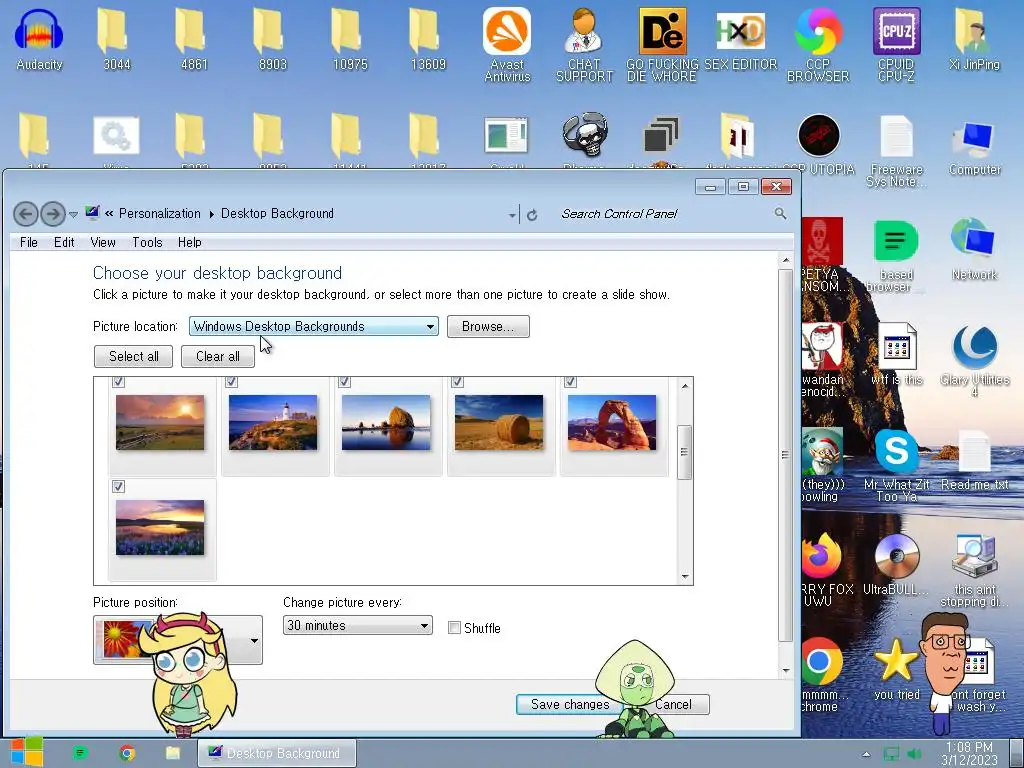The image size is (1024, 768).
Task: Open the folder named 10975
Action: tap(350, 39)
